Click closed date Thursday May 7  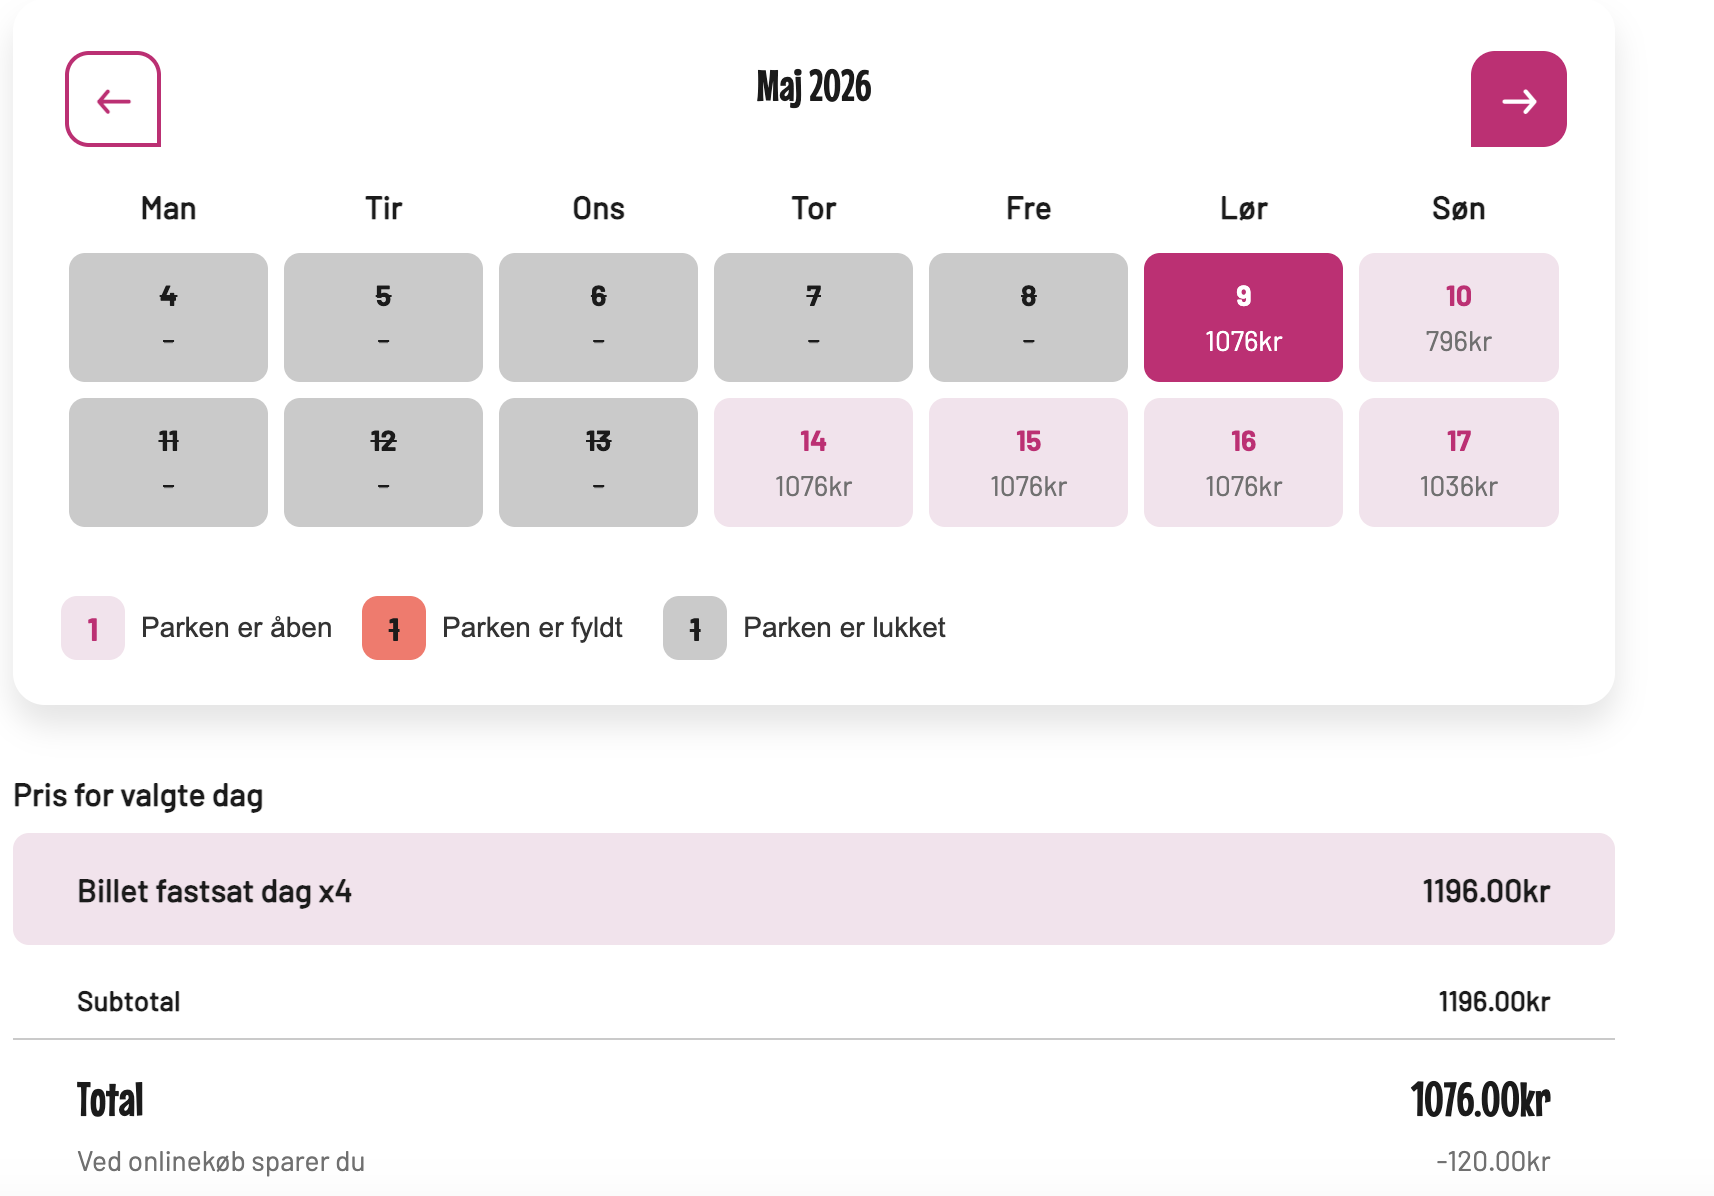[x=813, y=317]
